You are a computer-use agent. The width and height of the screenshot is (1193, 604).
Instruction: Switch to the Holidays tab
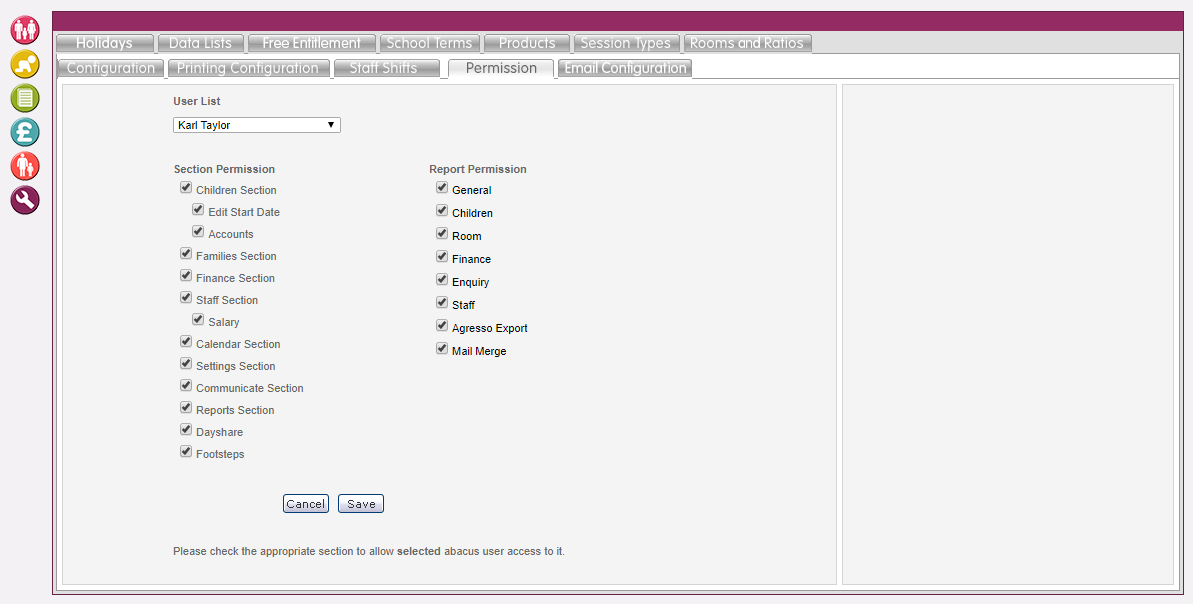pos(104,43)
